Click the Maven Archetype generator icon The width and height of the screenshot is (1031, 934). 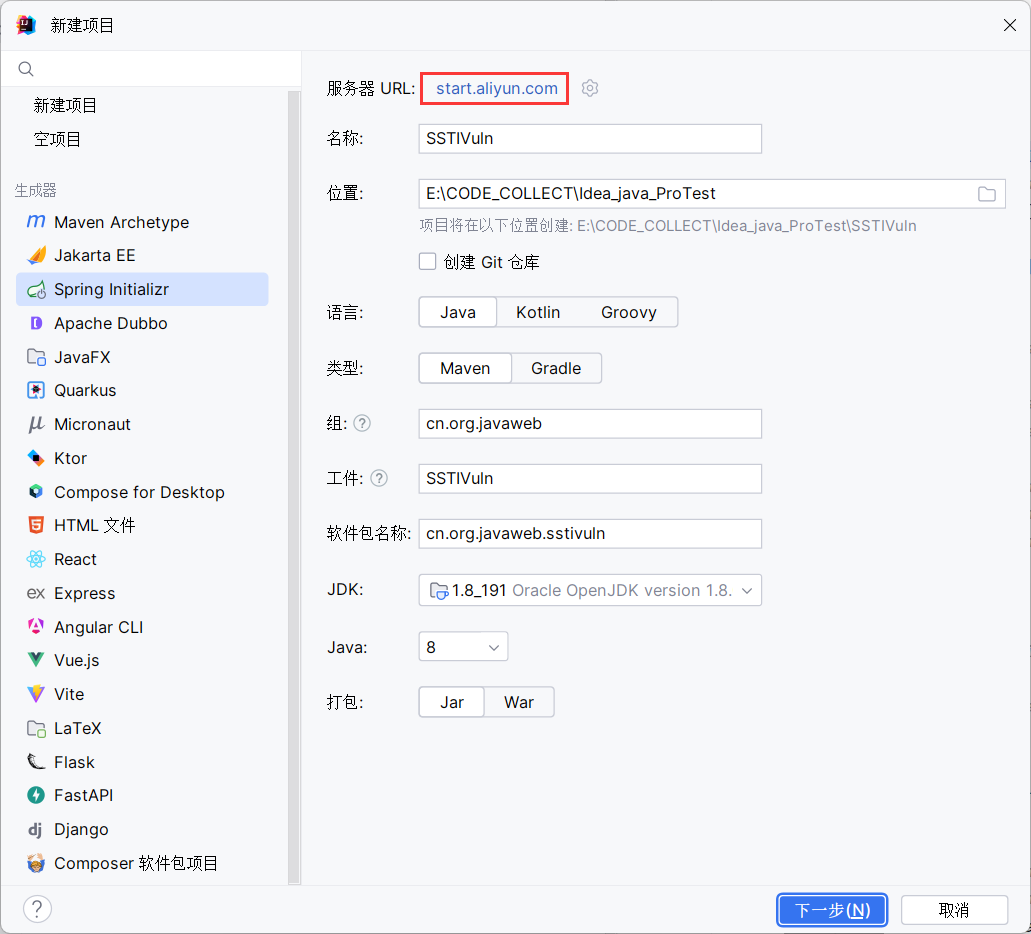pos(36,222)
